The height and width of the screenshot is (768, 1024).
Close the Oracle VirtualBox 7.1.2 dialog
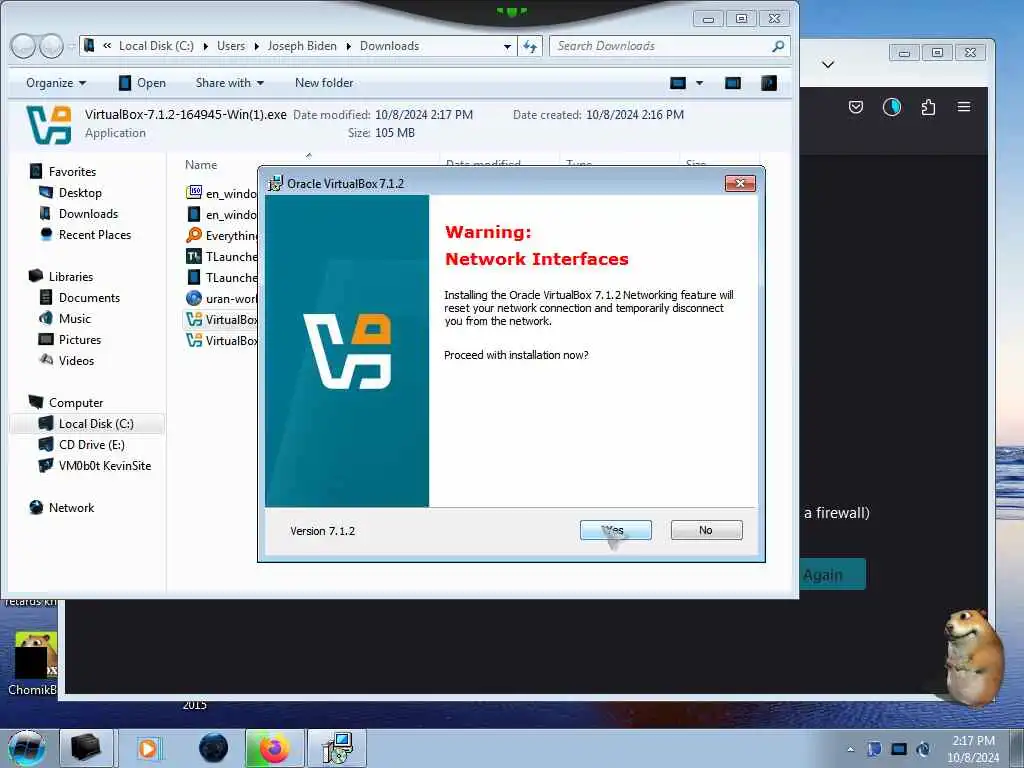pos(740,184)
